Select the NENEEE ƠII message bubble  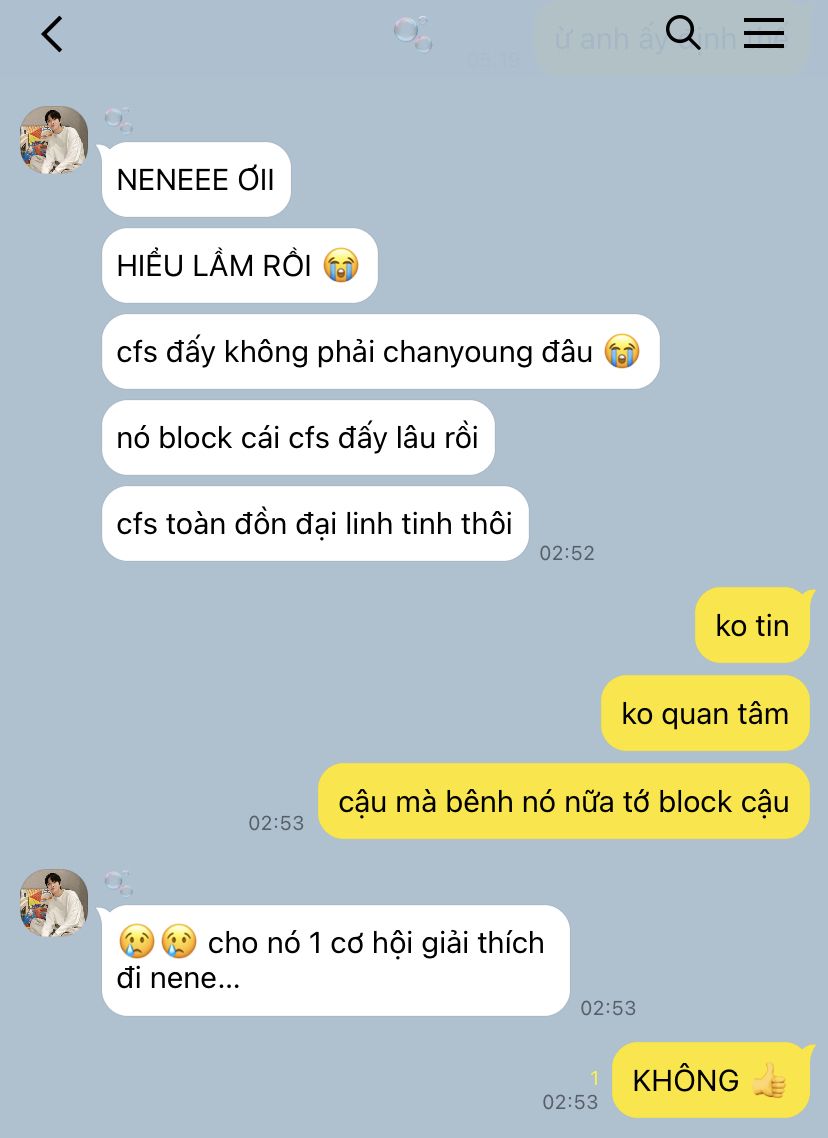[196, 179]
